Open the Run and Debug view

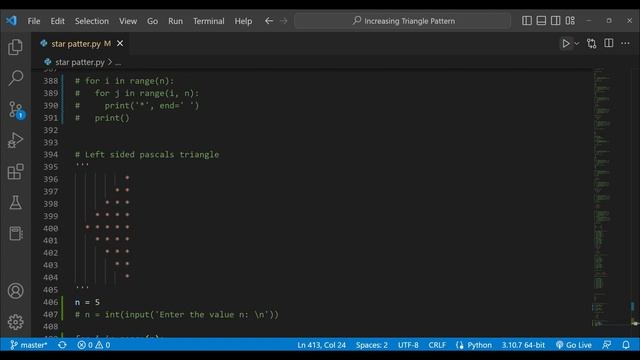tap(16, 140)
